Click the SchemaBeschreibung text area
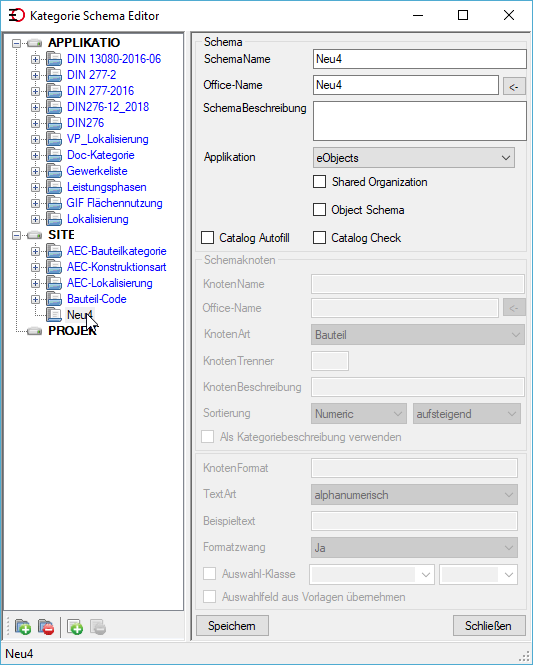Viewport: 533px width, 665px height. 420,121
